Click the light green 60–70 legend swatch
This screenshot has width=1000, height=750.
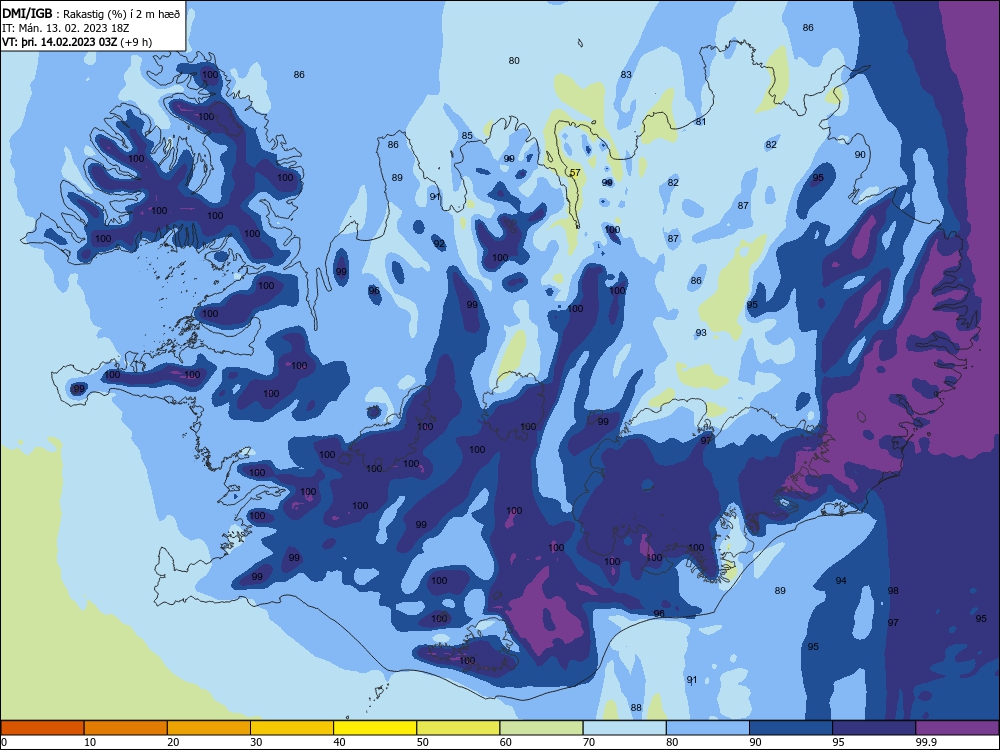point(541,728)
